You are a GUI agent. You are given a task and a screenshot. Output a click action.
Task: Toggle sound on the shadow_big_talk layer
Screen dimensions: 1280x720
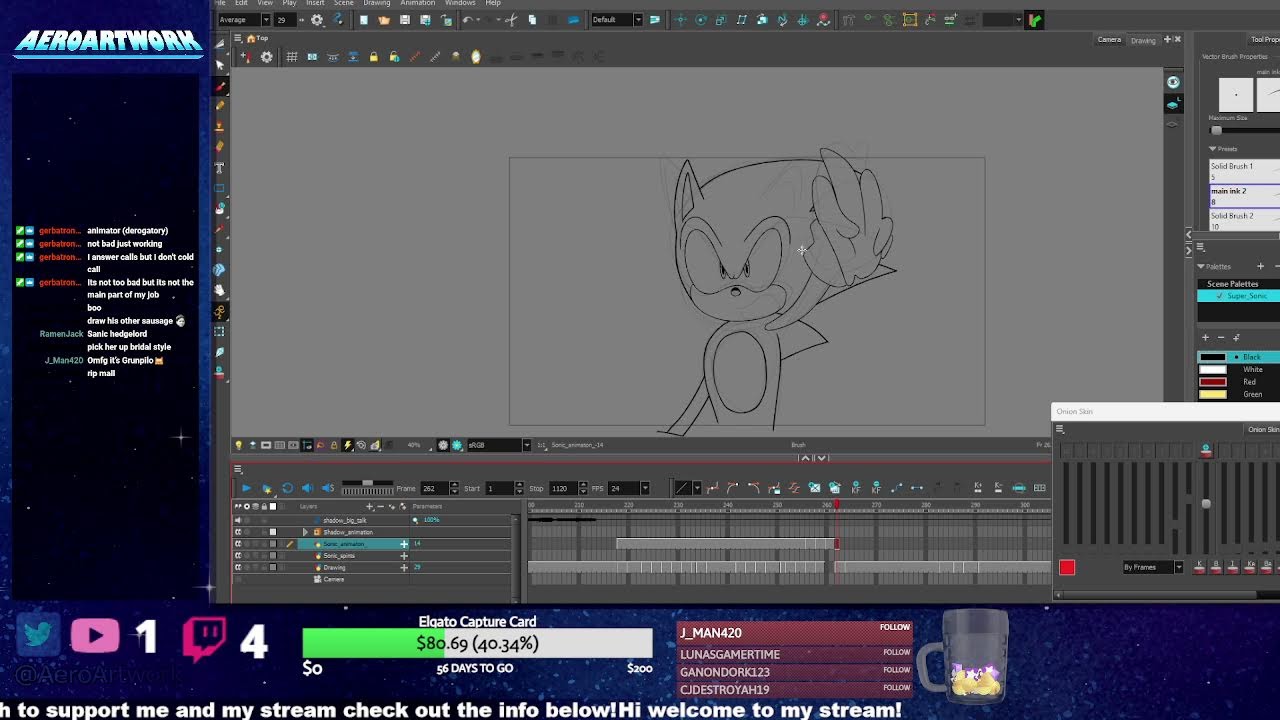coord(238,520)
